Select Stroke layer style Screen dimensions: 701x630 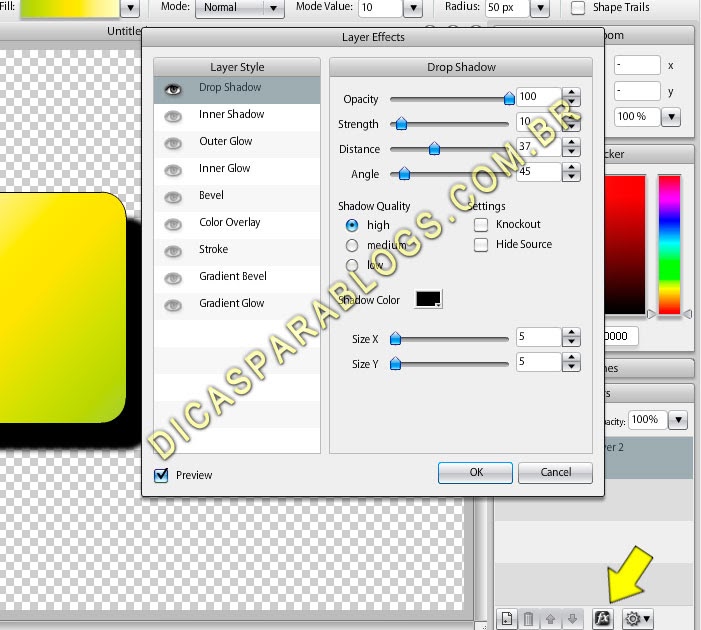pos(237,251)
